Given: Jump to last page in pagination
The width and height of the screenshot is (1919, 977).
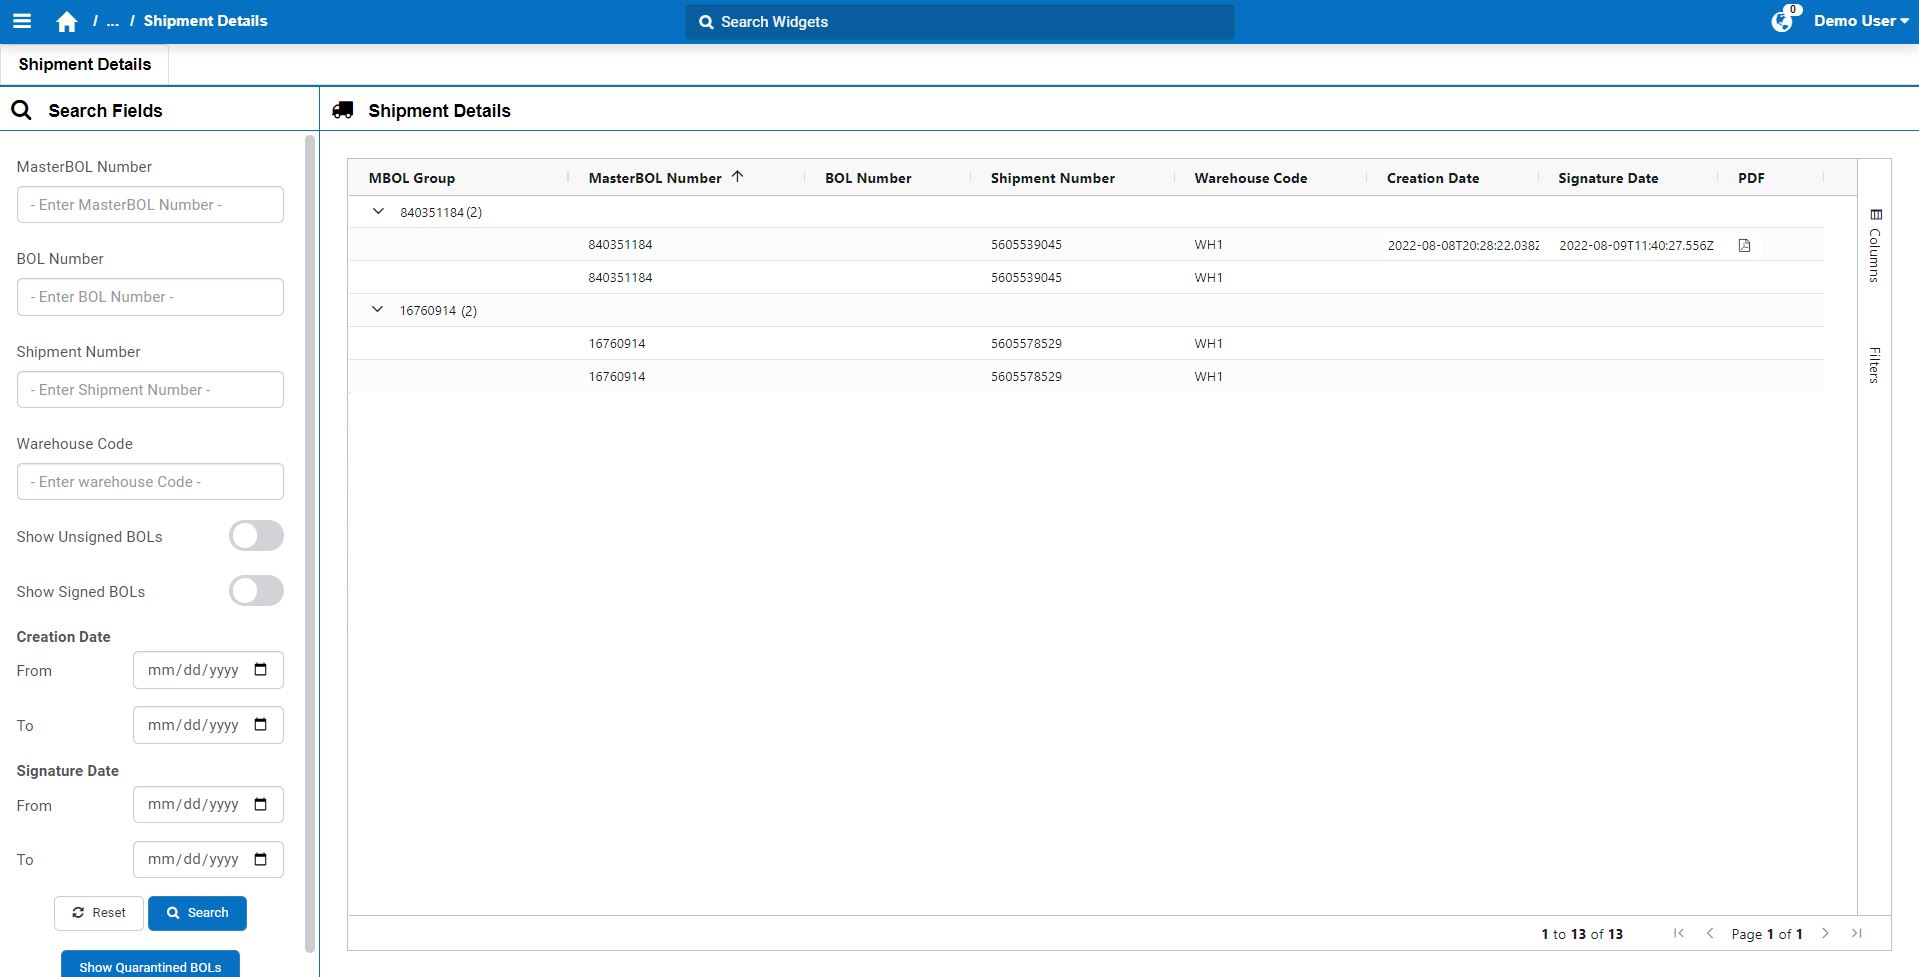Looking at the screenshot, I should [x=1856, y=933].
